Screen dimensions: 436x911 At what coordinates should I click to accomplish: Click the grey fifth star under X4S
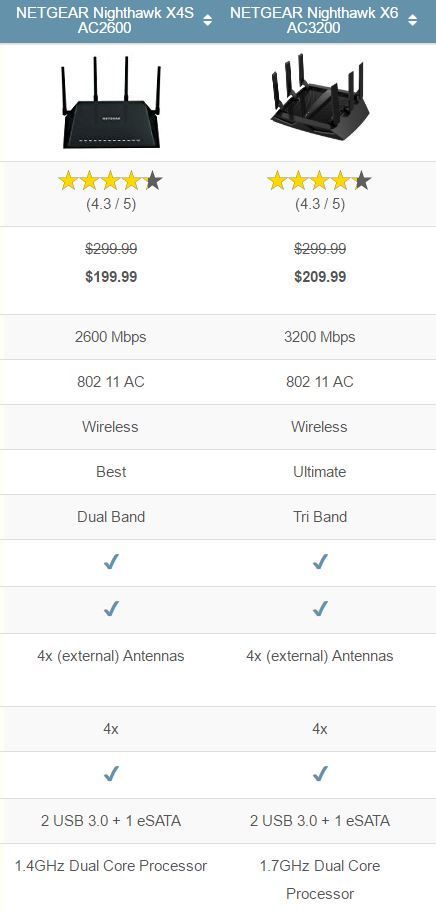pos(153,181)
